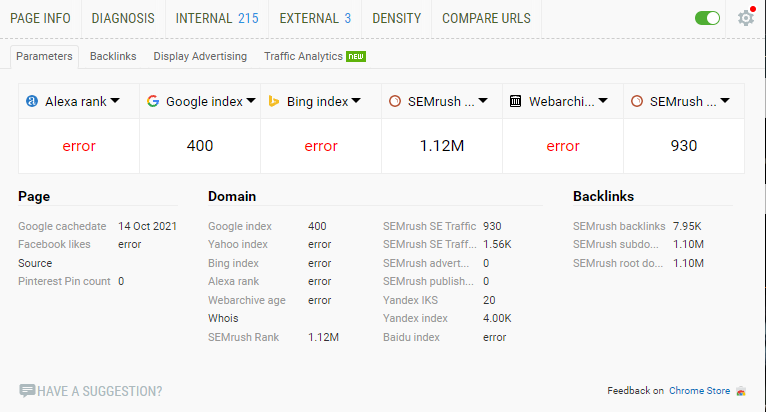Viewport: 766px width, 412px height.
Task: Click the first SEMrush circle icon
Action: [x=395, y=101]
